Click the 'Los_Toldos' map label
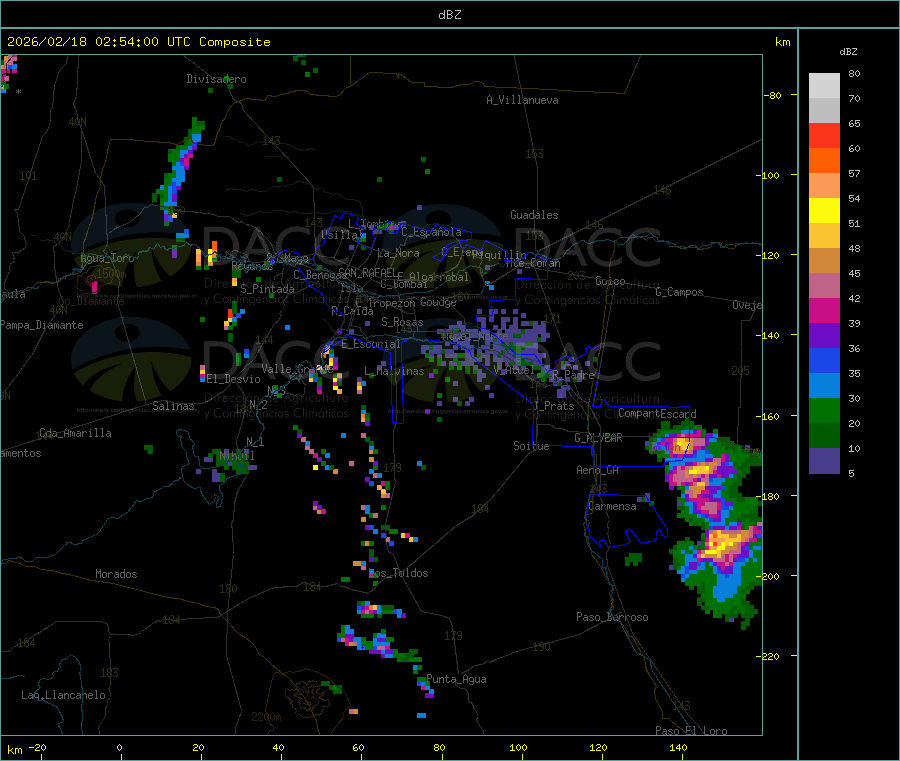 point(398,573)
